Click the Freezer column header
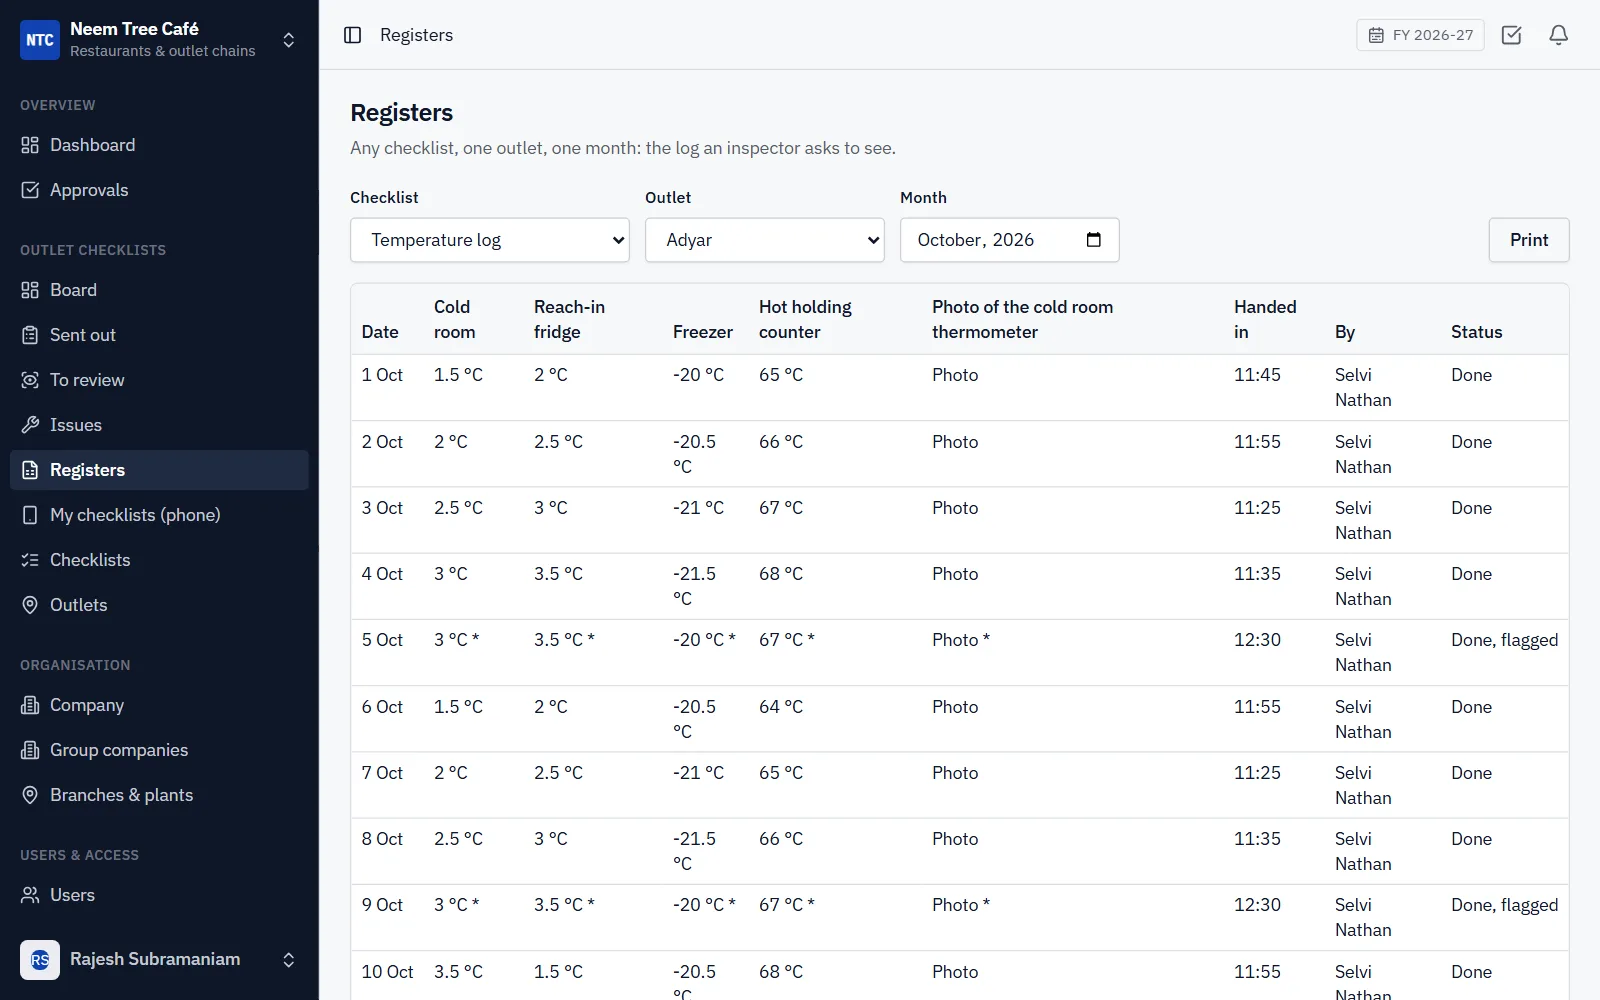This screenshot has width=1600, height=1000. pyautogui.click(x=703, y=332)
